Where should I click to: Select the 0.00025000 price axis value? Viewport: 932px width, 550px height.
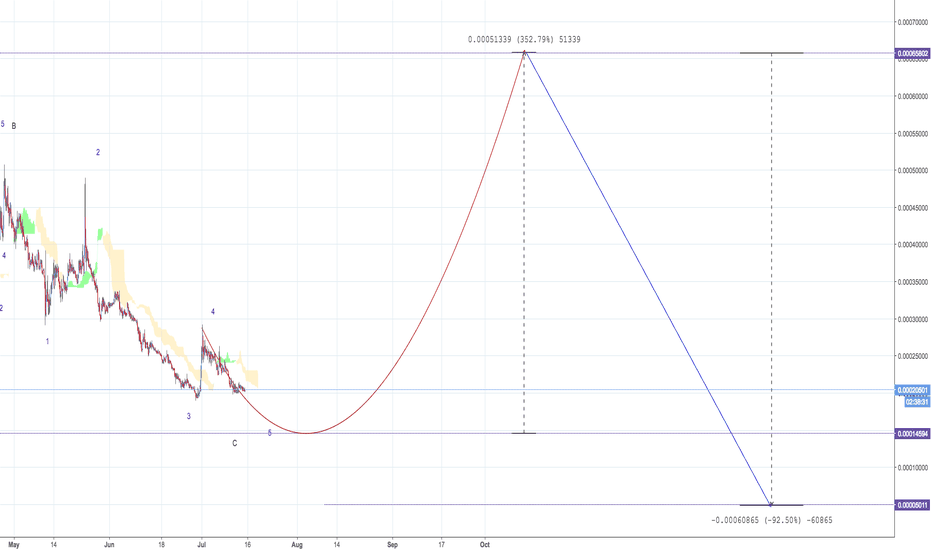(912, 356)
